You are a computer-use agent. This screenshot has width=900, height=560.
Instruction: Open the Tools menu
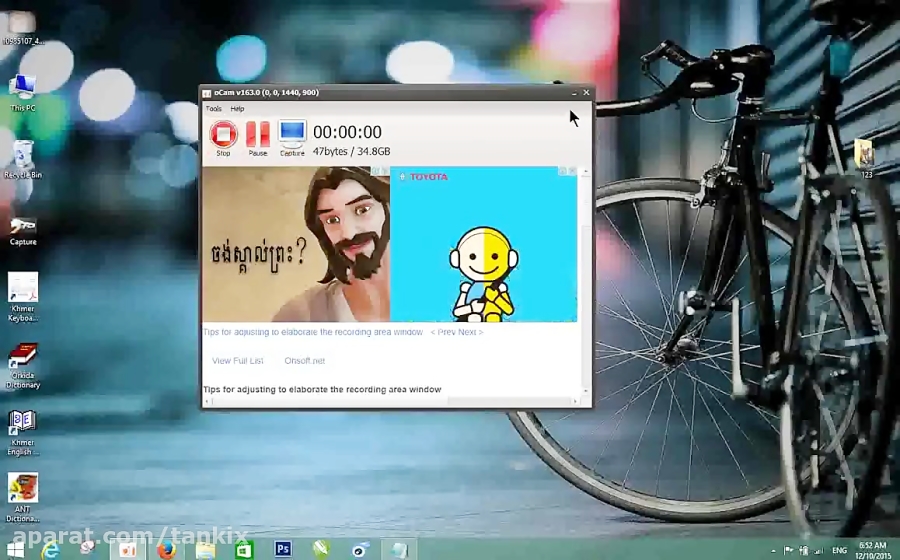214,108
